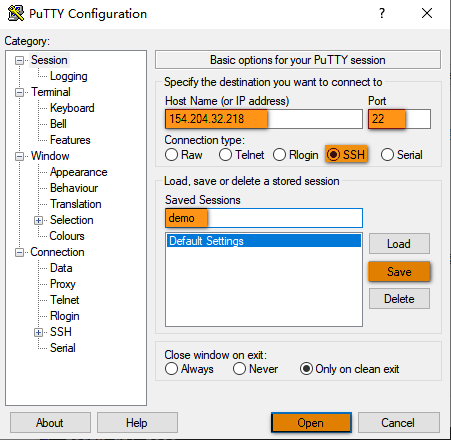The image size is (451, 440).
Task: Select Default Settings in session list
Action: [264, 241]
